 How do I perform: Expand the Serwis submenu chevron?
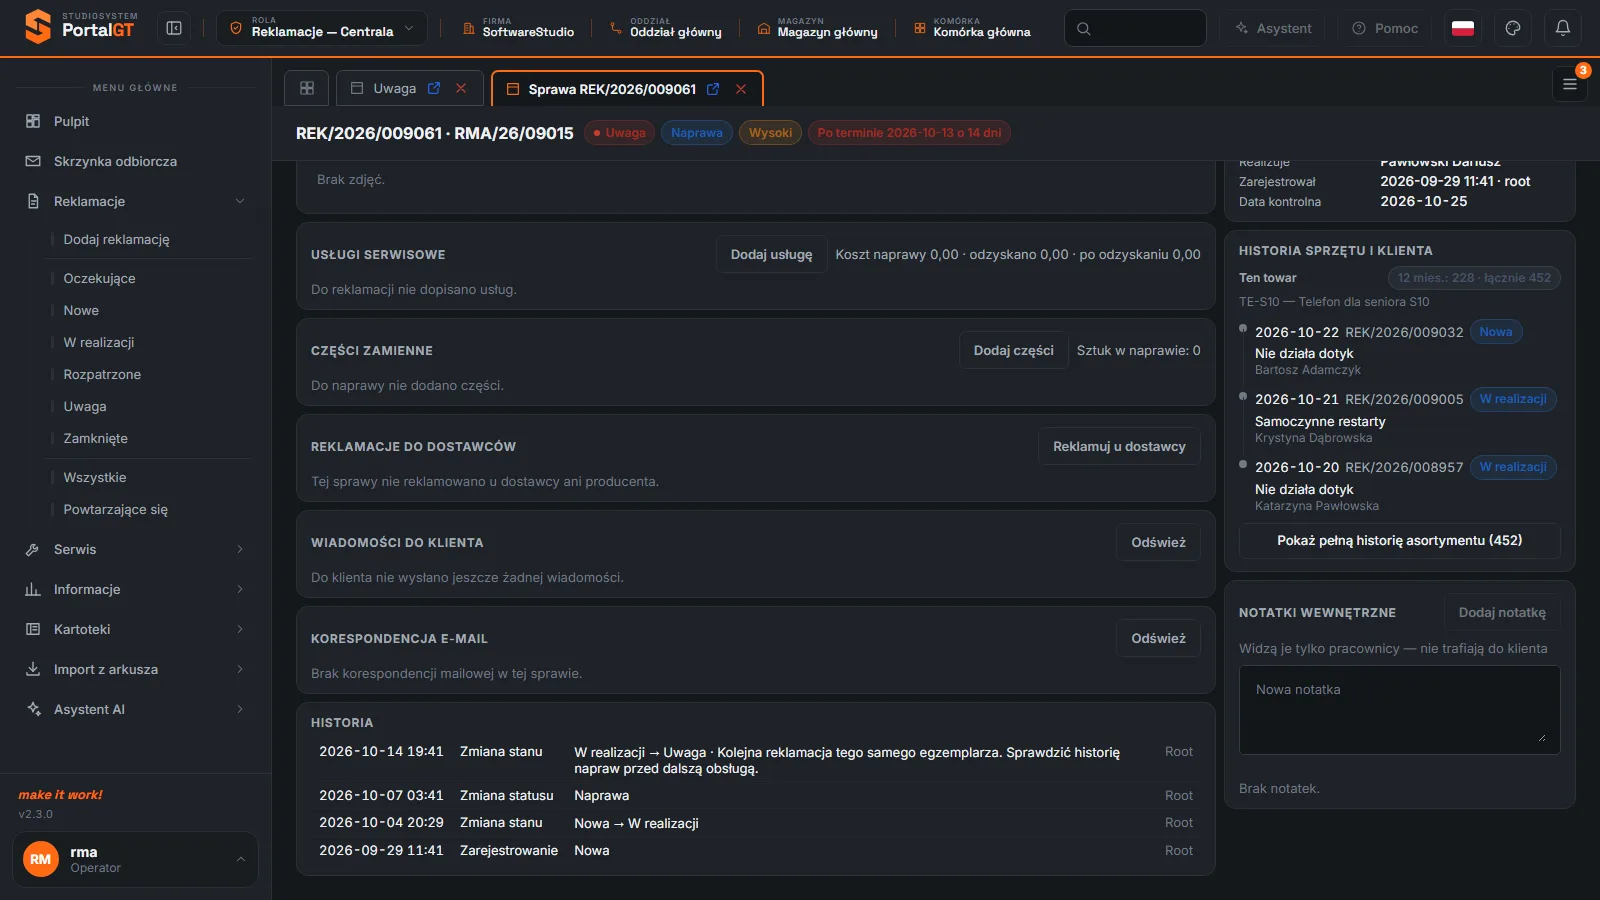point(240,549)
